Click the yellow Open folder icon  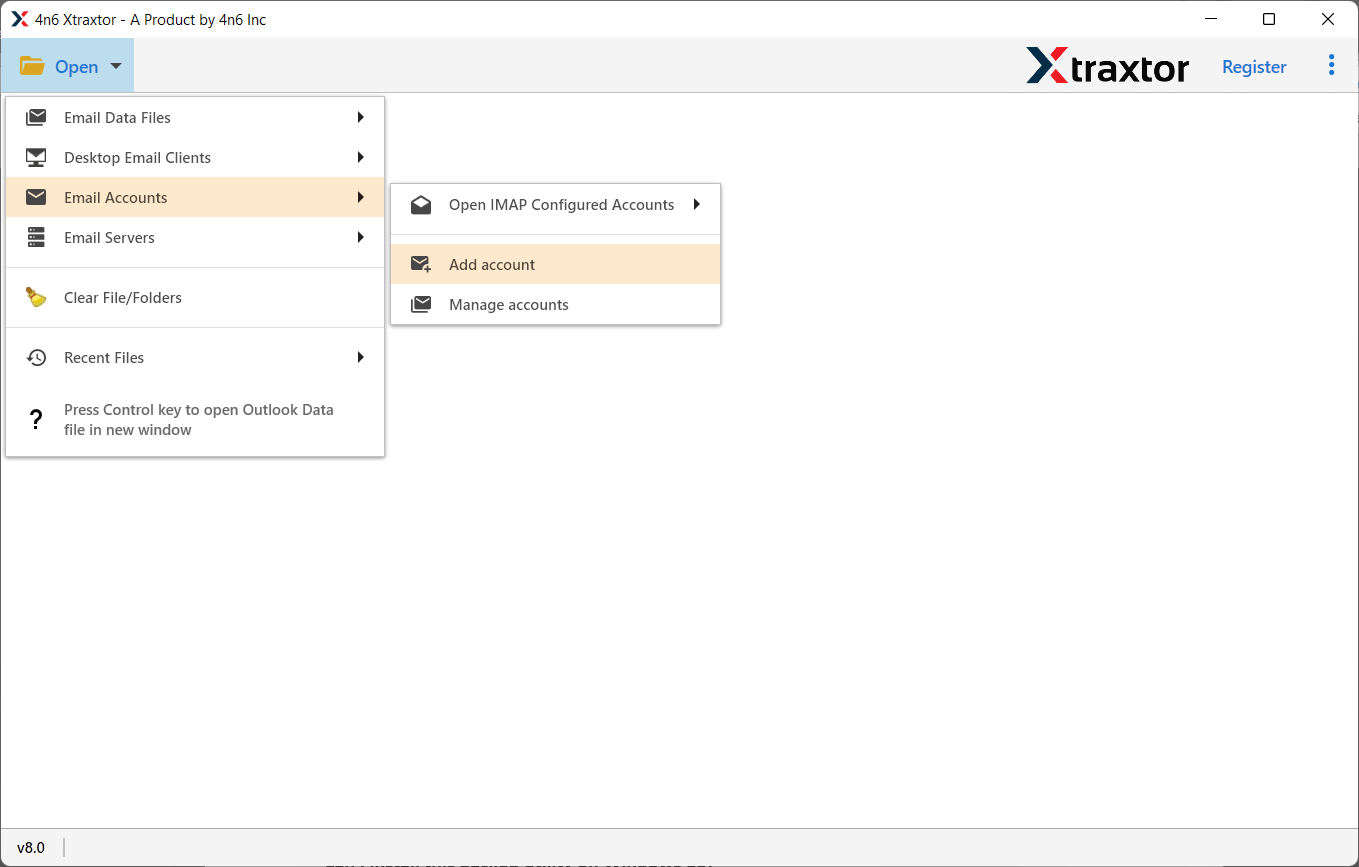coord(31,64)
